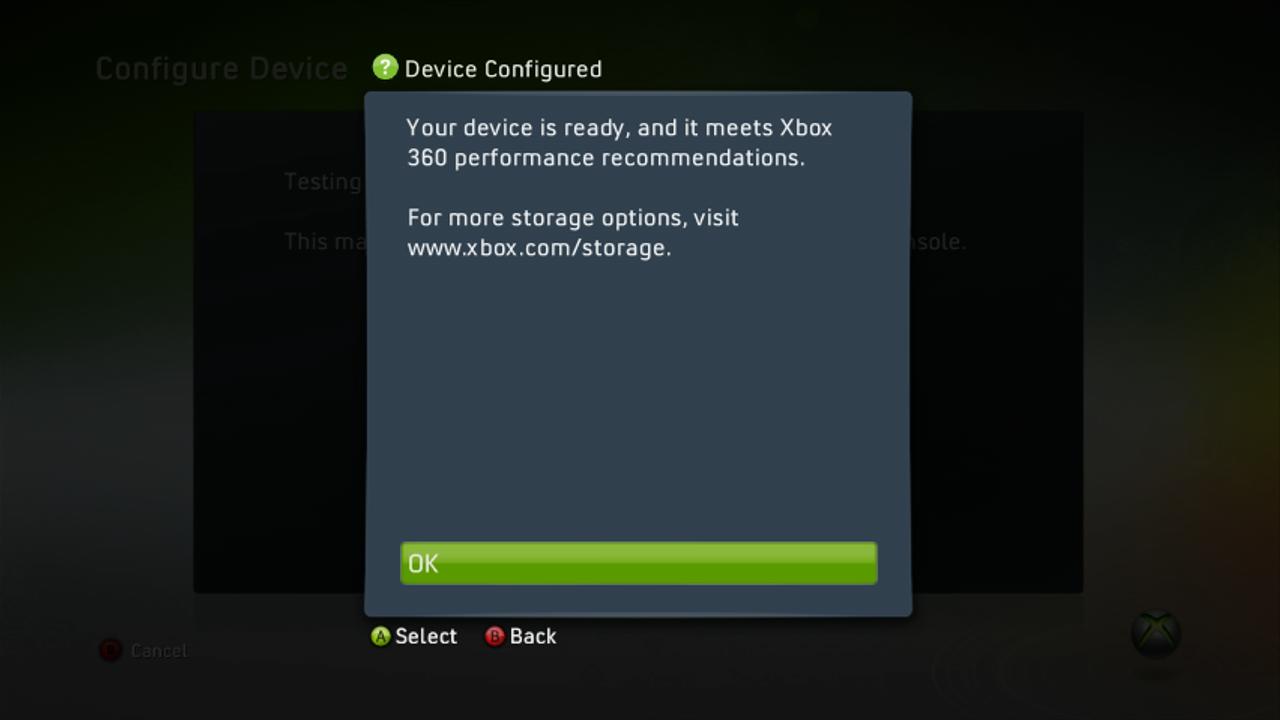
Task: Click the "360 performance recommendations" text line
Action: [x=605, y=158]
